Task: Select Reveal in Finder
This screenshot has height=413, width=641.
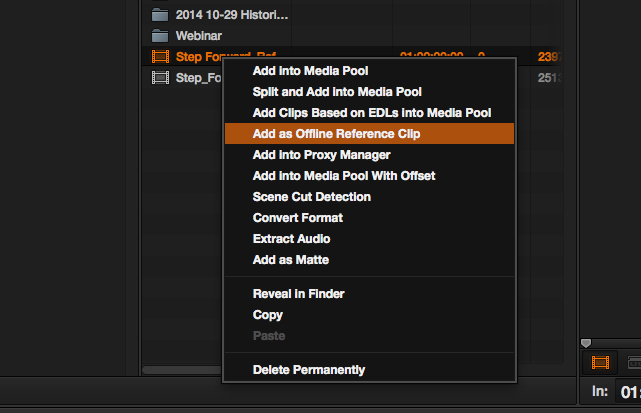Action: pos(298,294)
